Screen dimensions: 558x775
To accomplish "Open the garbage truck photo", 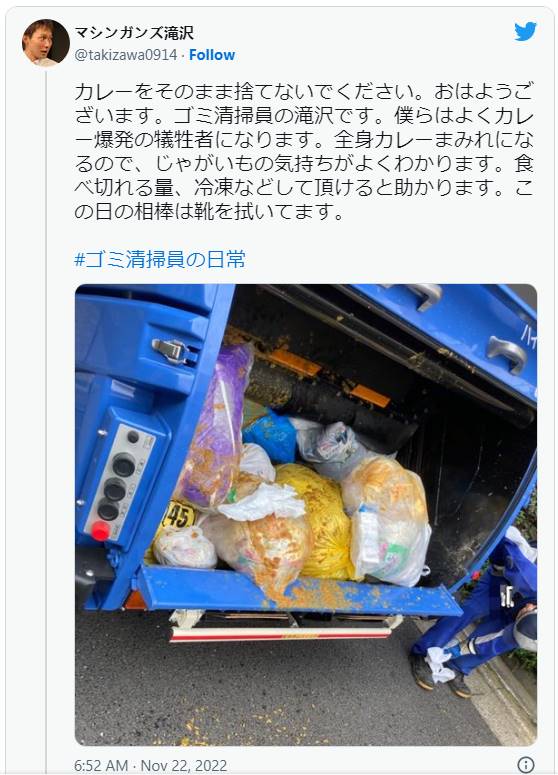I will tap(306, 515).
